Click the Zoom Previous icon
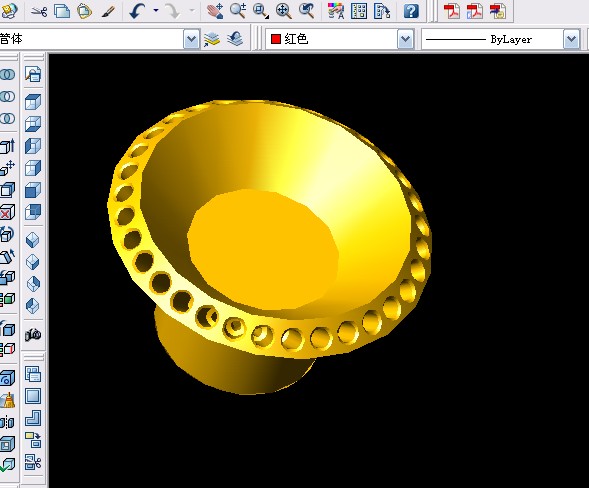The image size is (589, 488). [307, 11]
